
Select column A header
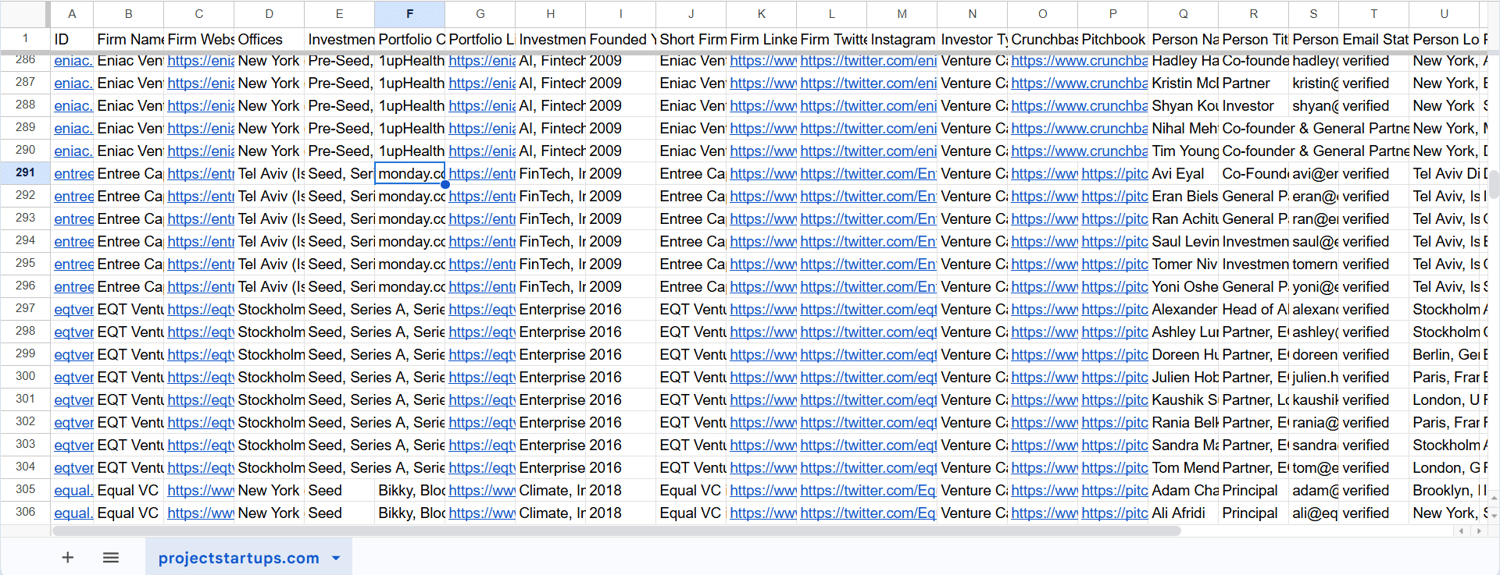72,14
